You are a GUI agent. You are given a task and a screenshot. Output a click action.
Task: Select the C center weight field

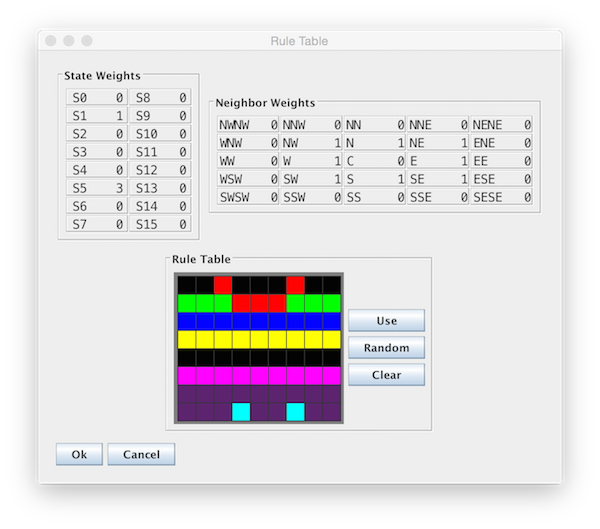point(375,161)
